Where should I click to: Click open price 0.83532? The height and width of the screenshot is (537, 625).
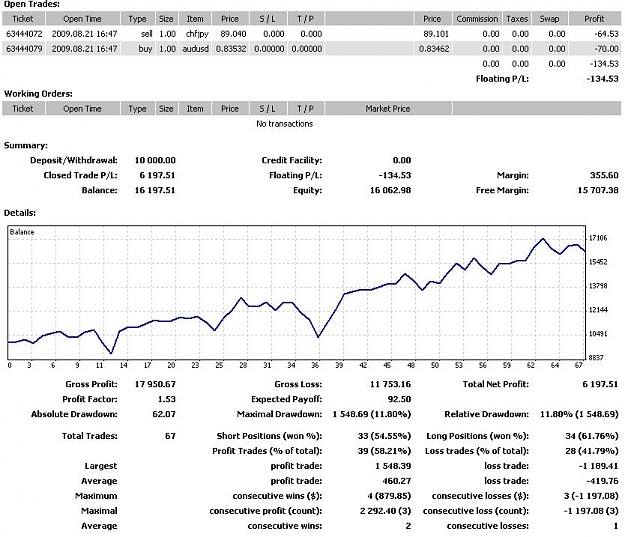click(231, 49)
